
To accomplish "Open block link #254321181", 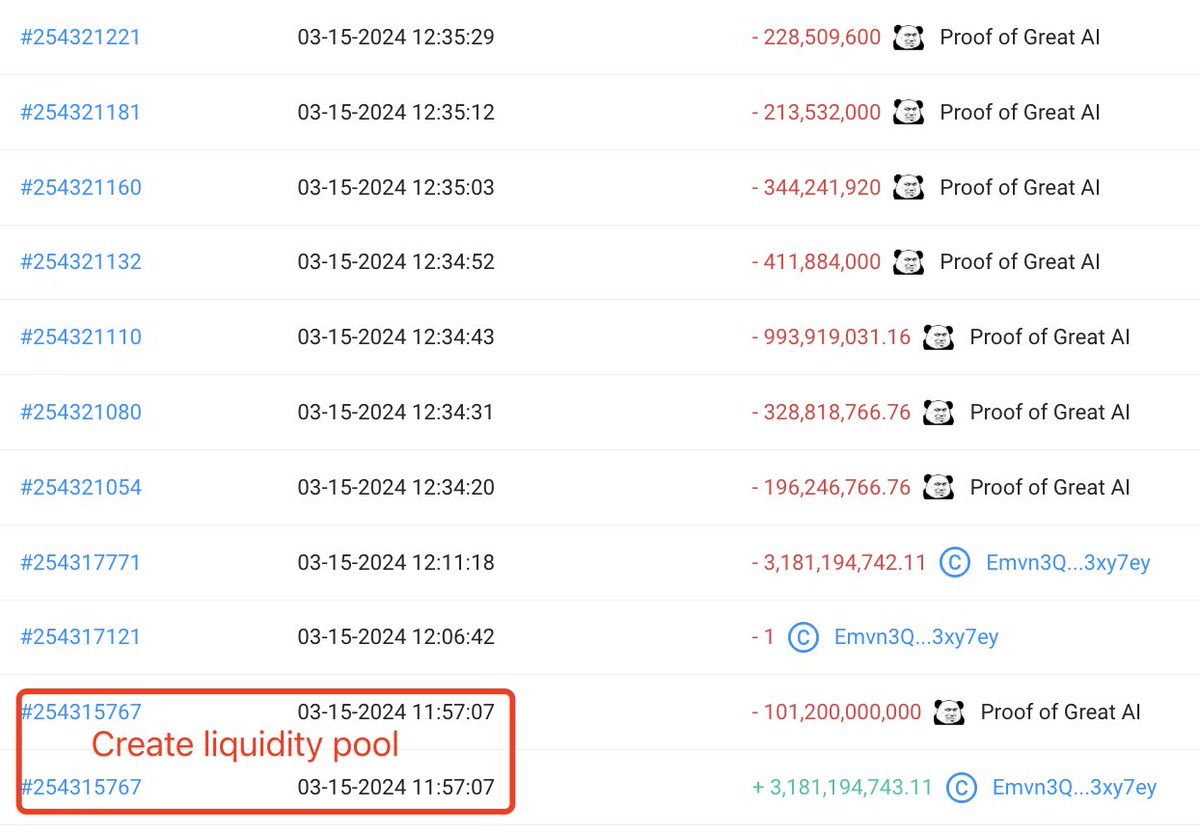I will 81,112.
